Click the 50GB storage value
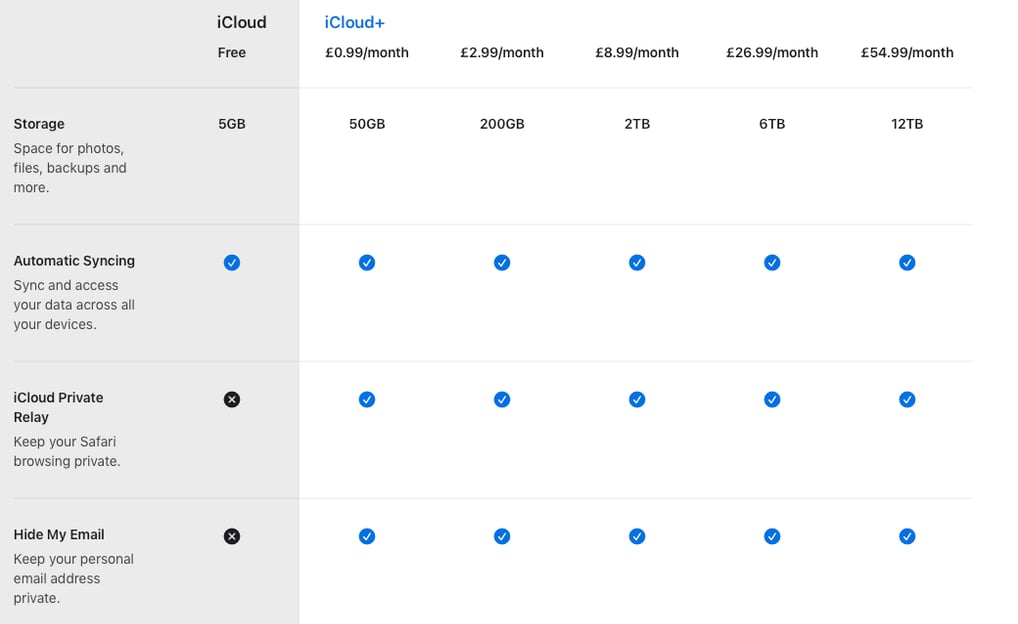This screenshot has height=624, width=1018. [x=367, y=124]
